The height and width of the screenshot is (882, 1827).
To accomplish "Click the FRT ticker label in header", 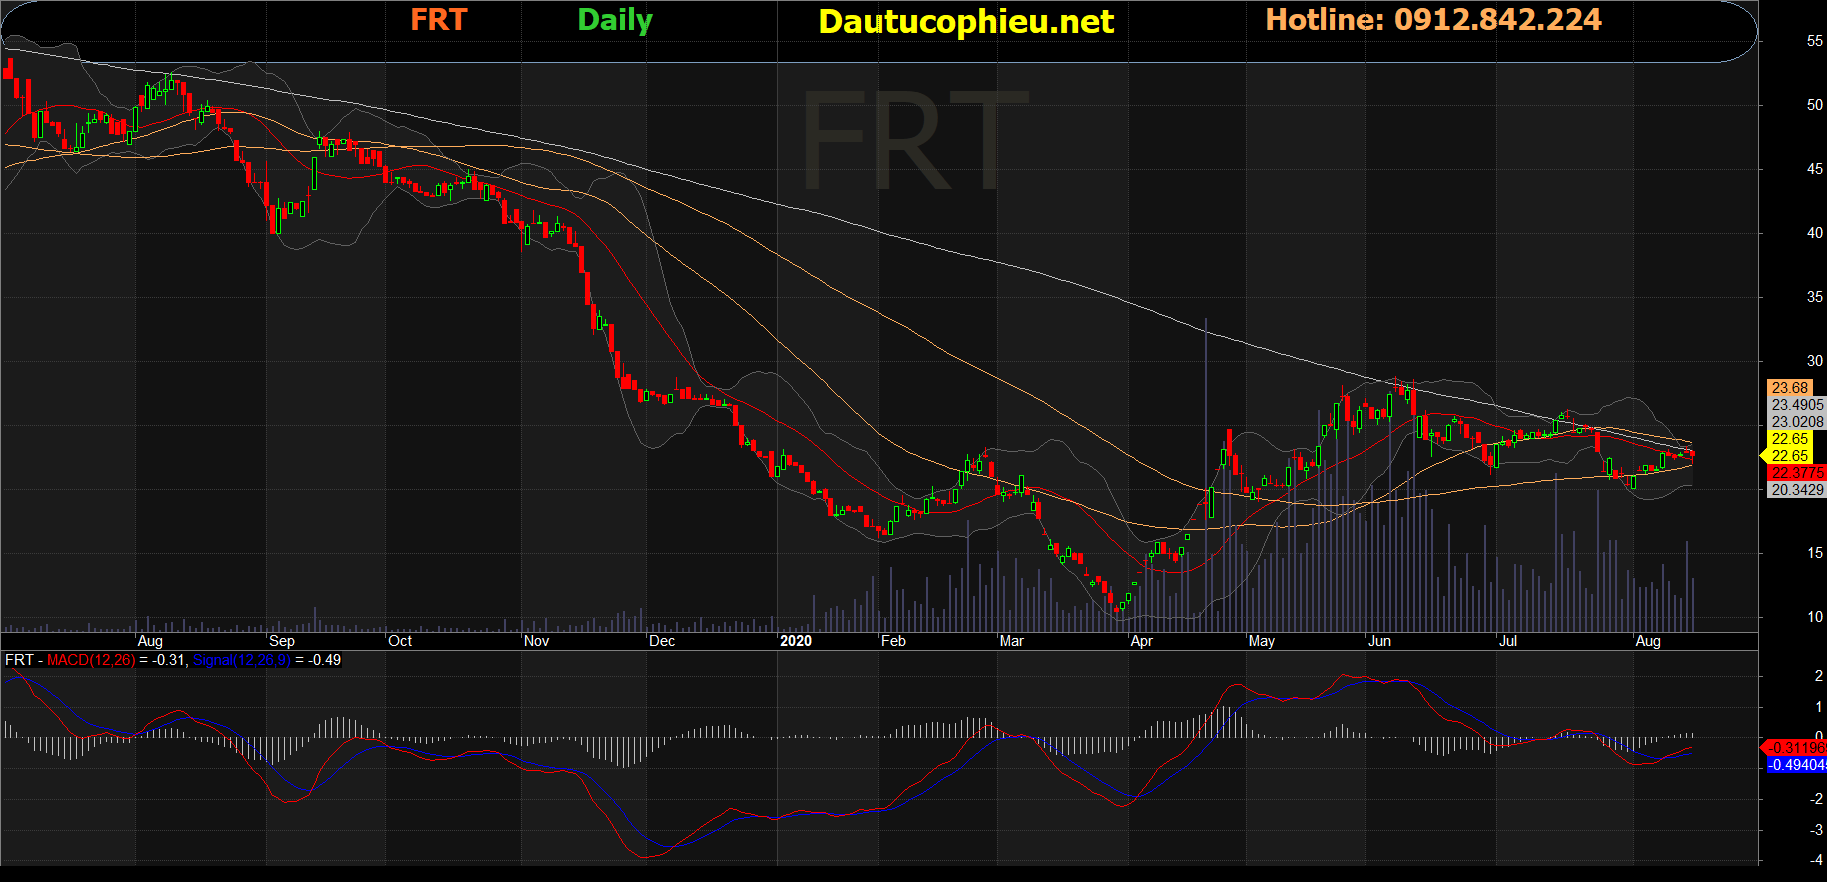I will 438,20.
